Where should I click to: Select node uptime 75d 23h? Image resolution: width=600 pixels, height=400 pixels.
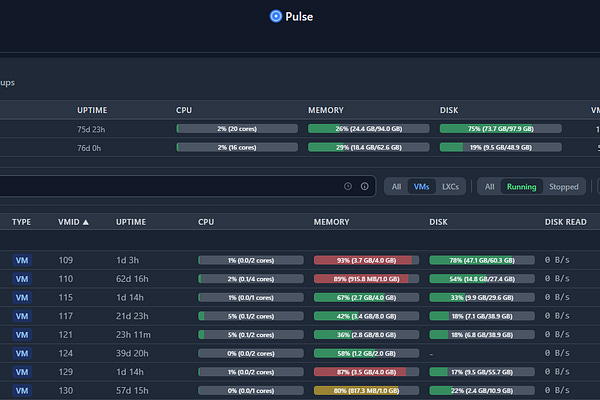pos(91,129)
